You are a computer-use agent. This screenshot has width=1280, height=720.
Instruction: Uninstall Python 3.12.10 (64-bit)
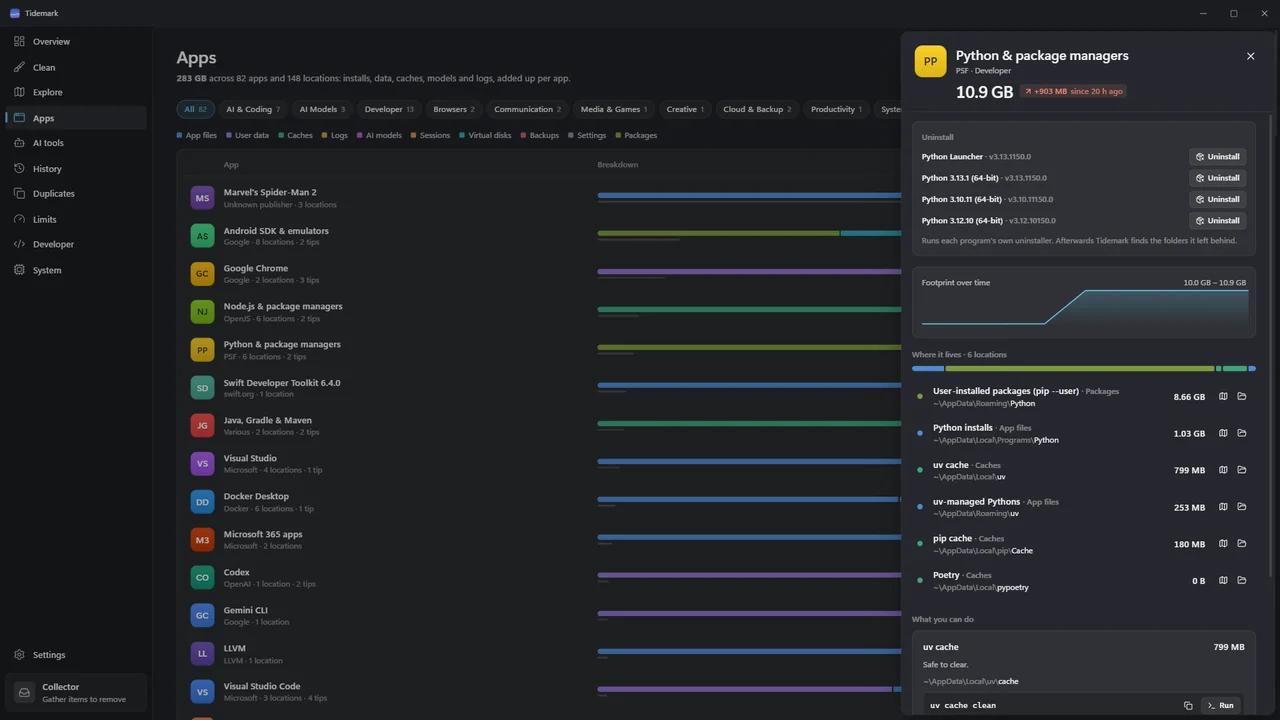click(1217, 220)
